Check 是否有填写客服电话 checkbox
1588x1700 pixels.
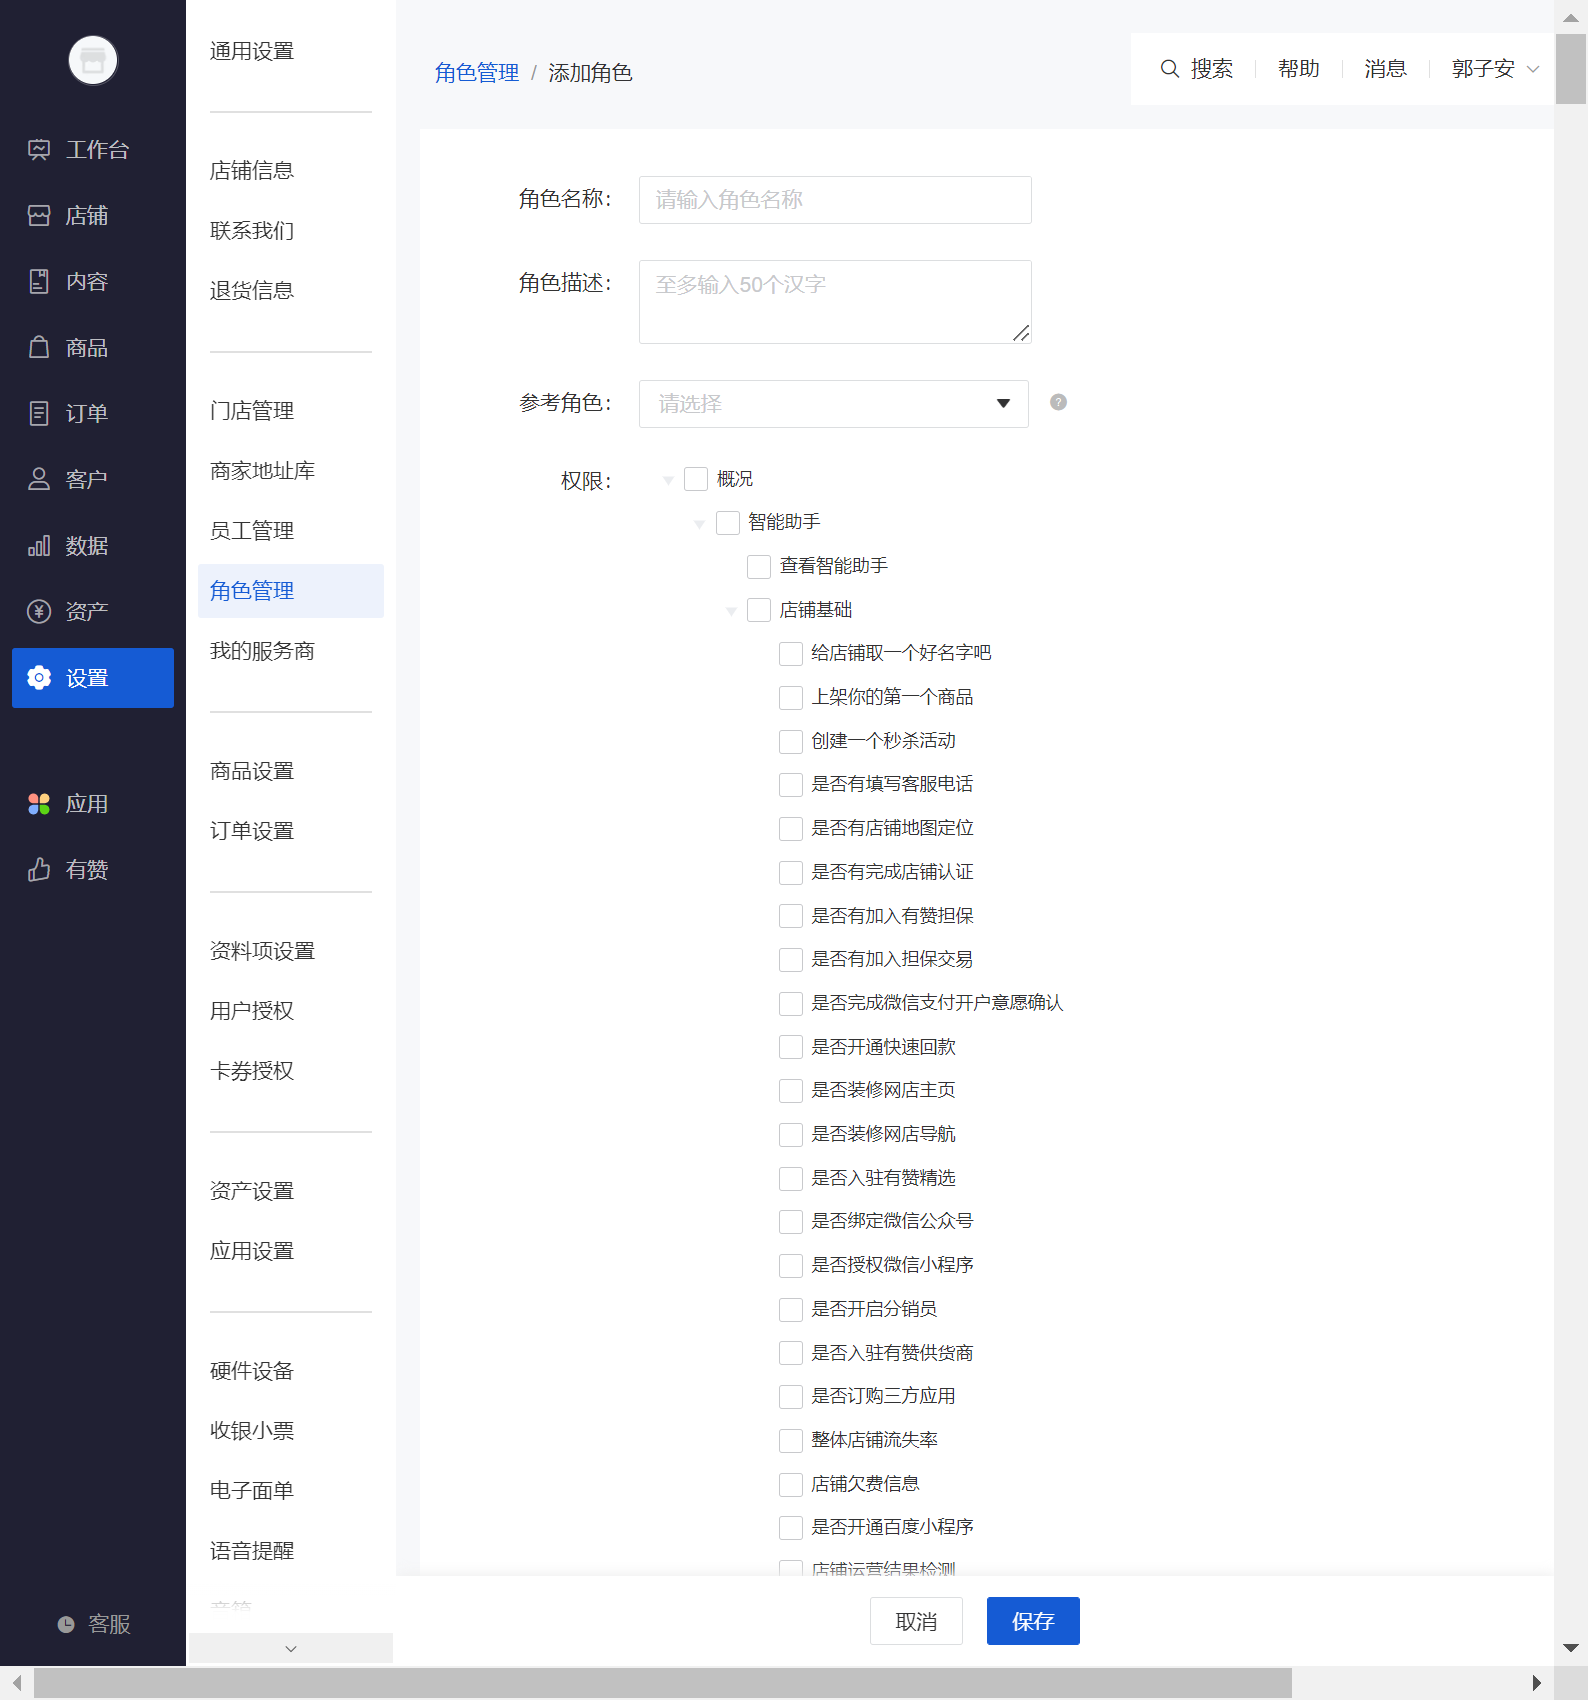click(x=791, y=785)
